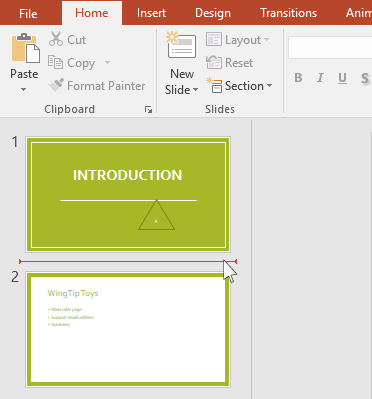Select the Introduction slide thumbnail

(x=128, y=194)
